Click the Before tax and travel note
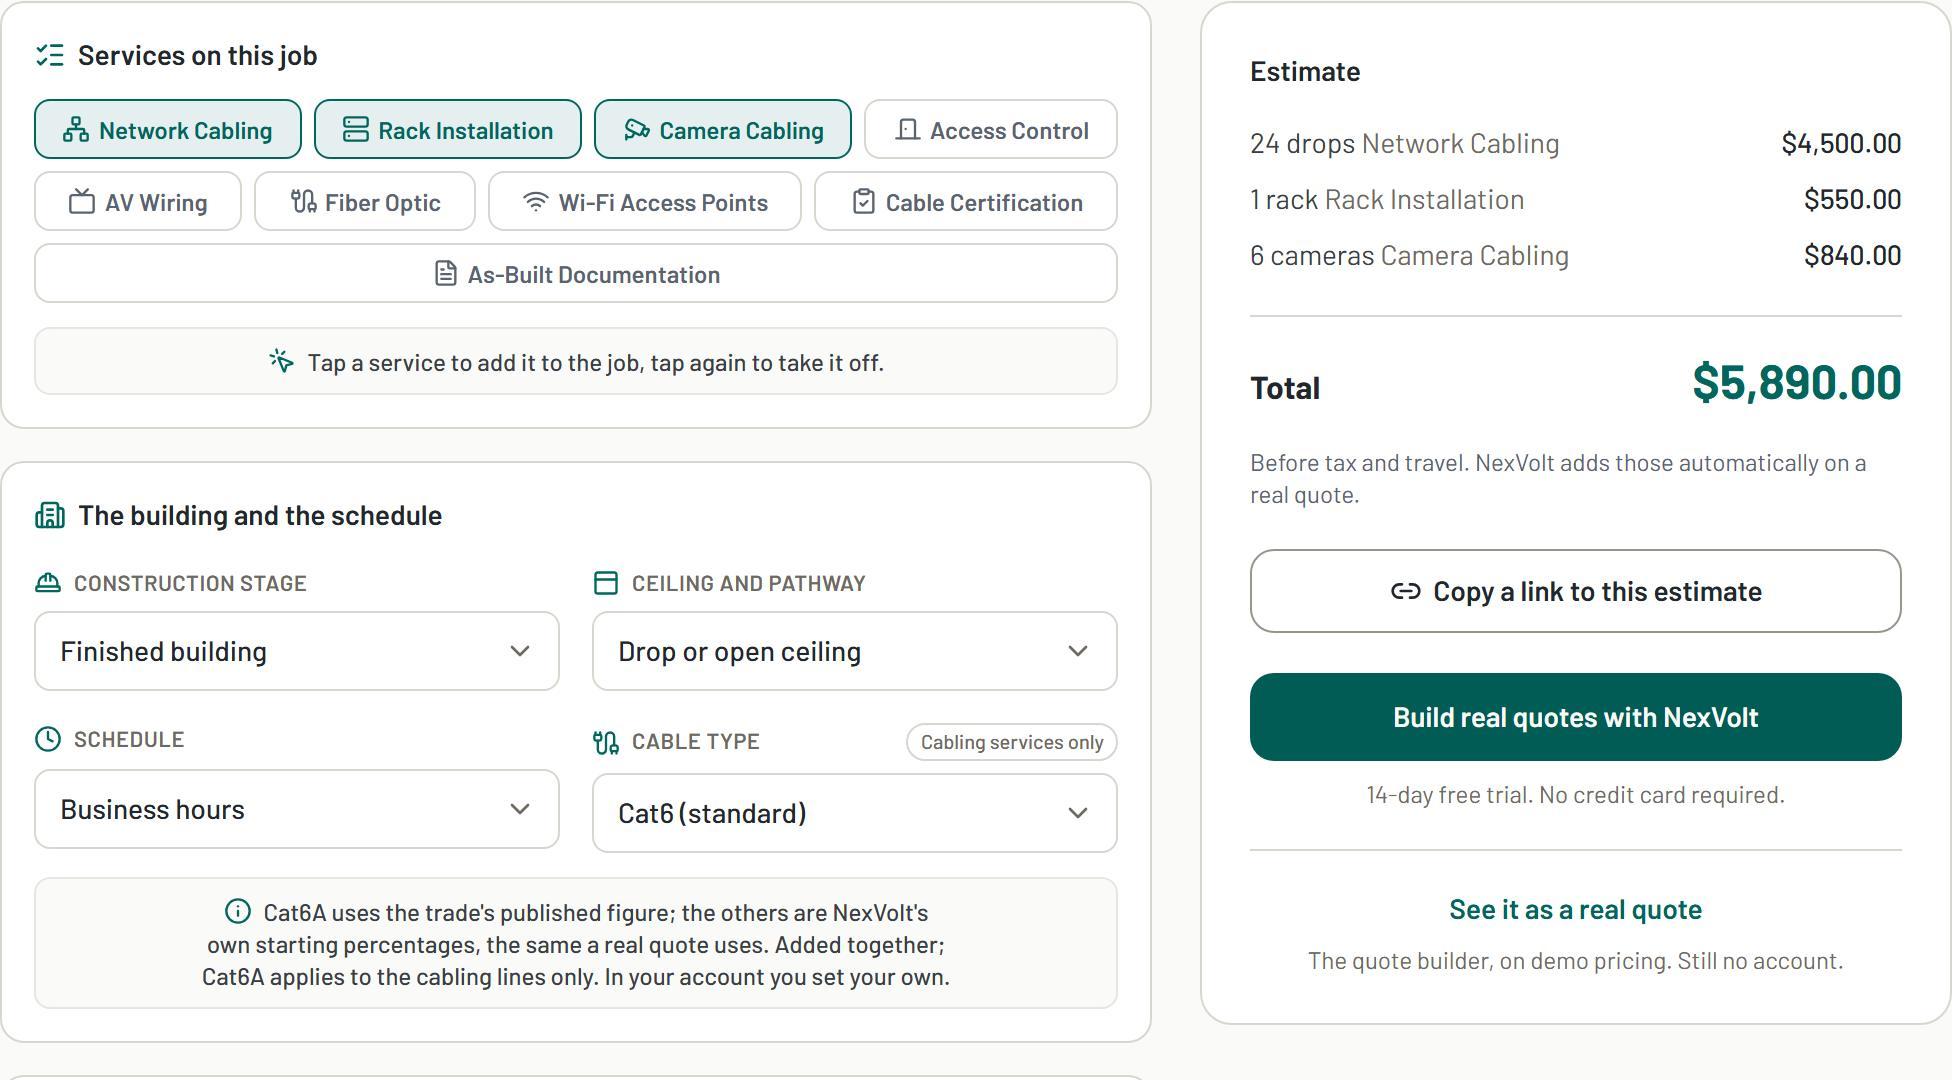The image size is (1952, 1080). click(1558, 479)
